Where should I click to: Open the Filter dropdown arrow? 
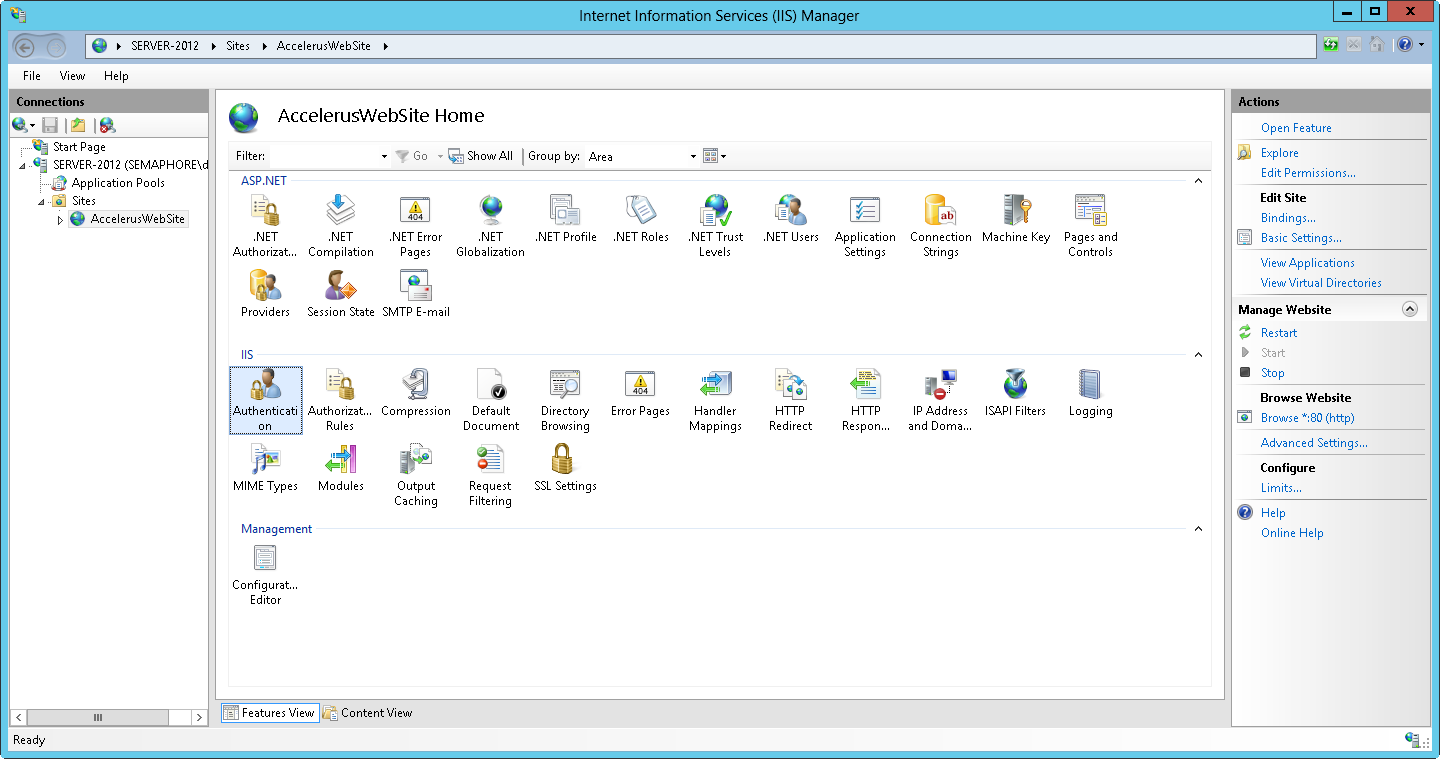tap(384, 156)
